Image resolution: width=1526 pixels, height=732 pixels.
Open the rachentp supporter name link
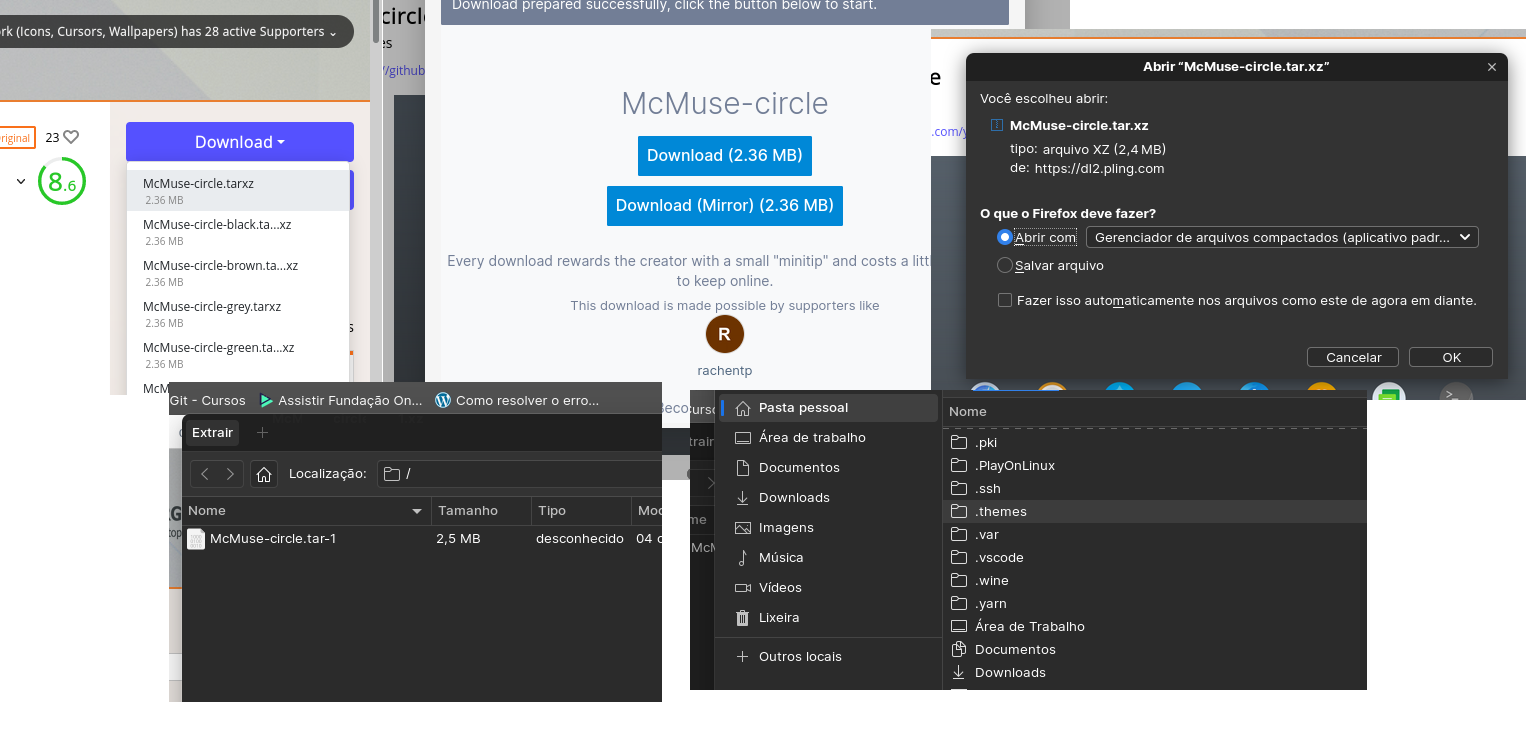click(x=725, y=371)
